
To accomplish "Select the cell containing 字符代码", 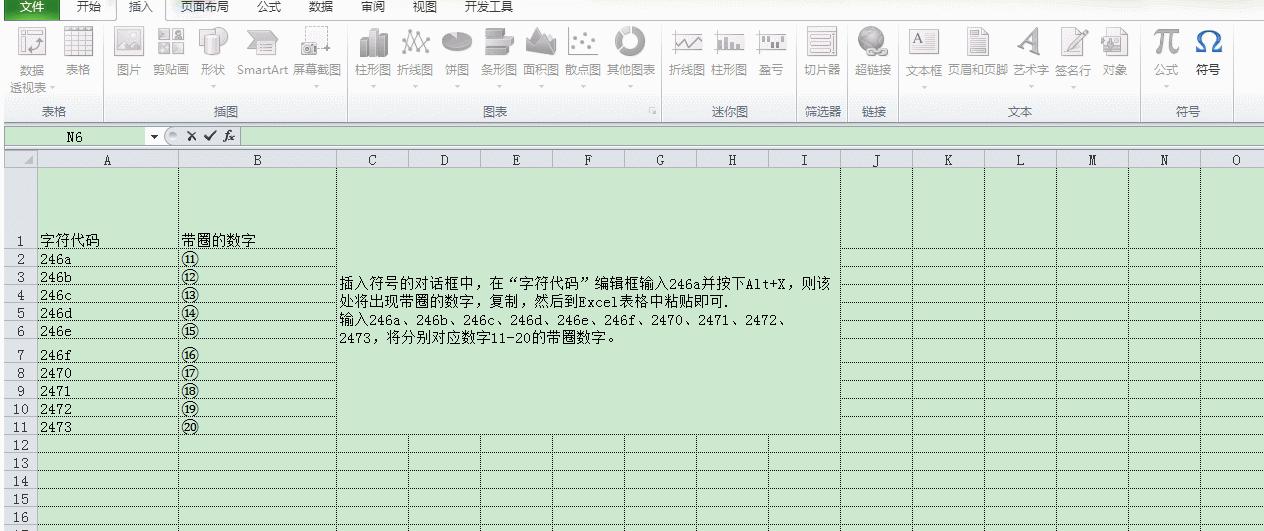I will [108, 208].
